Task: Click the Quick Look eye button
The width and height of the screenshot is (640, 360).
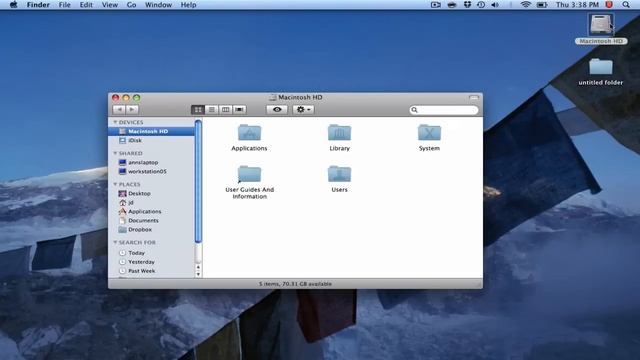Action: point(277,109)
